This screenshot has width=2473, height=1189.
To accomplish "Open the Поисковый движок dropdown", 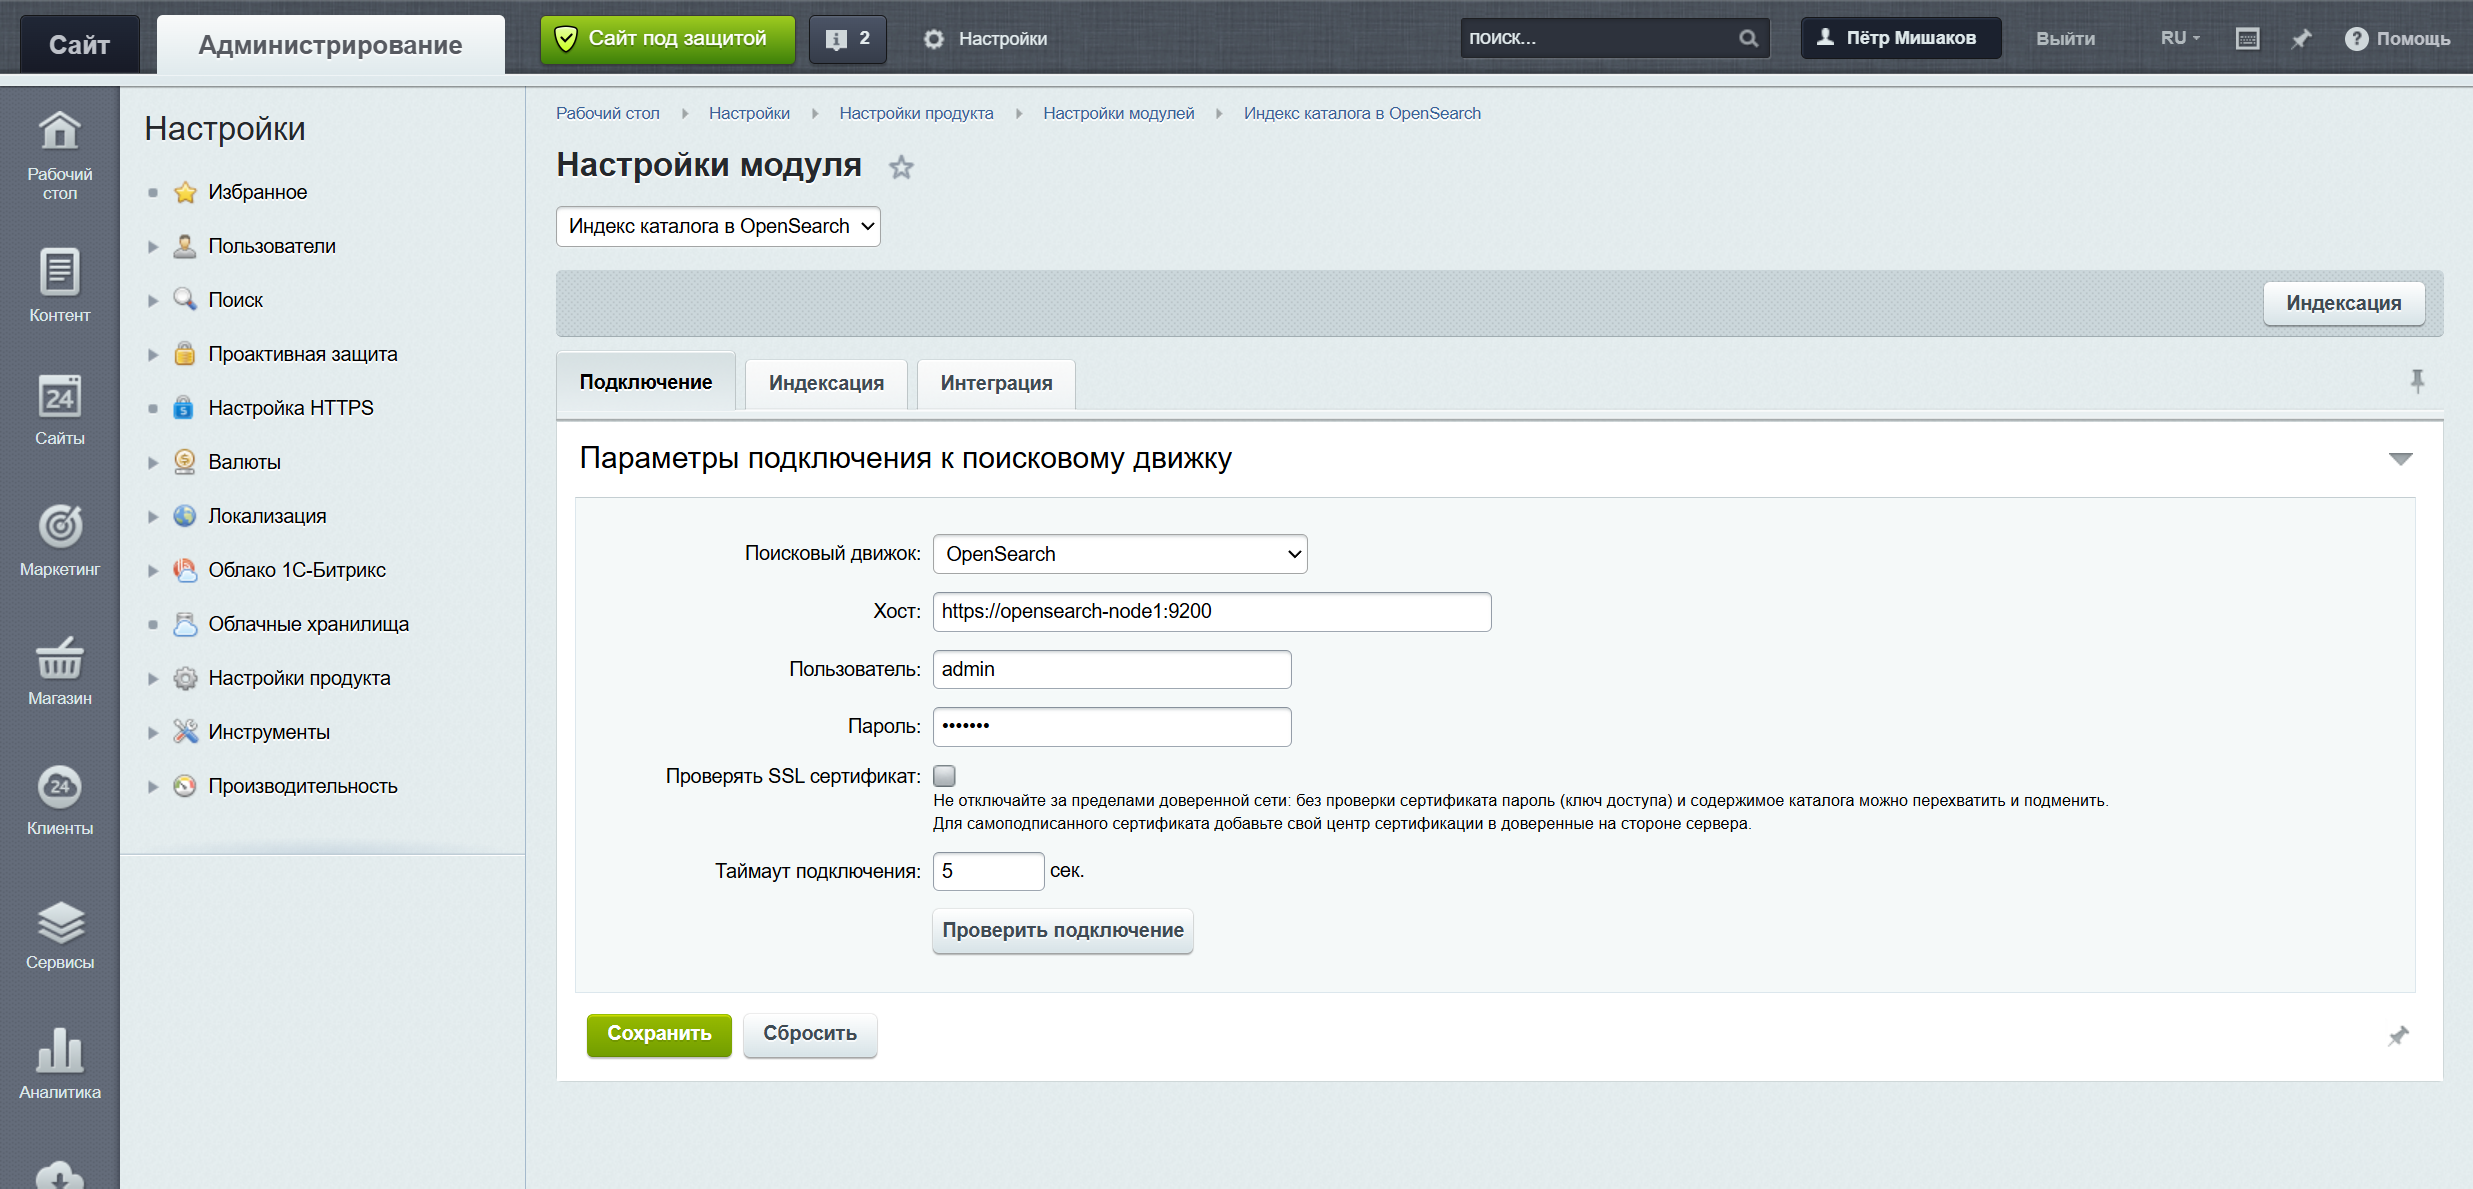I will (x=1120, y=554).
